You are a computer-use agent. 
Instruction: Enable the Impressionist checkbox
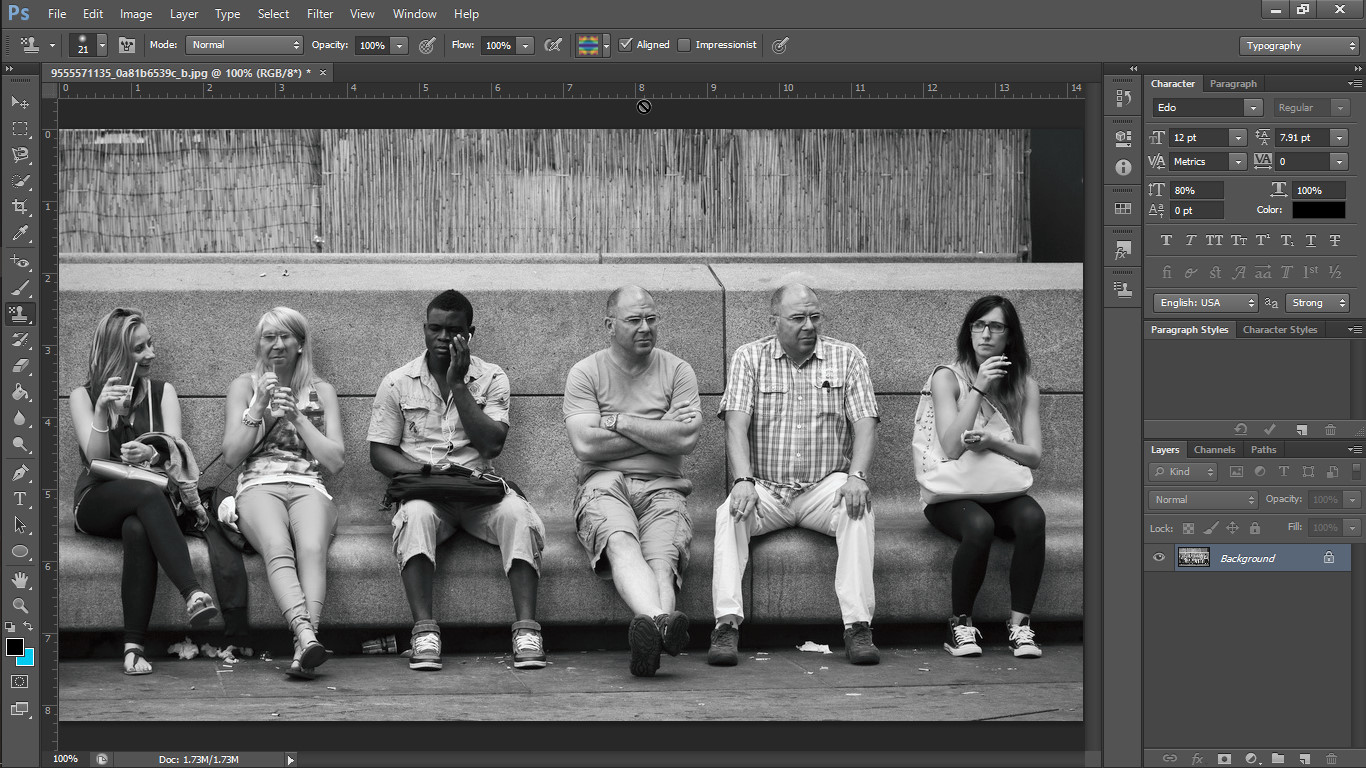click(x=684, y=45)
